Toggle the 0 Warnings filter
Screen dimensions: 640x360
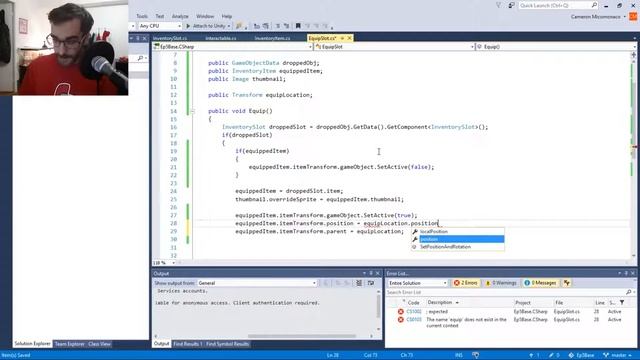tap(501, 283)
